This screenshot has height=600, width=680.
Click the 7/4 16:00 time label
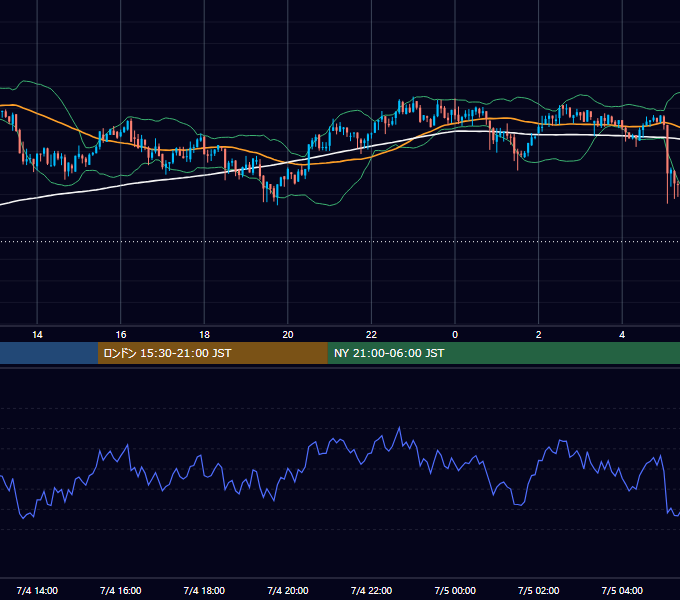[121, 590]
